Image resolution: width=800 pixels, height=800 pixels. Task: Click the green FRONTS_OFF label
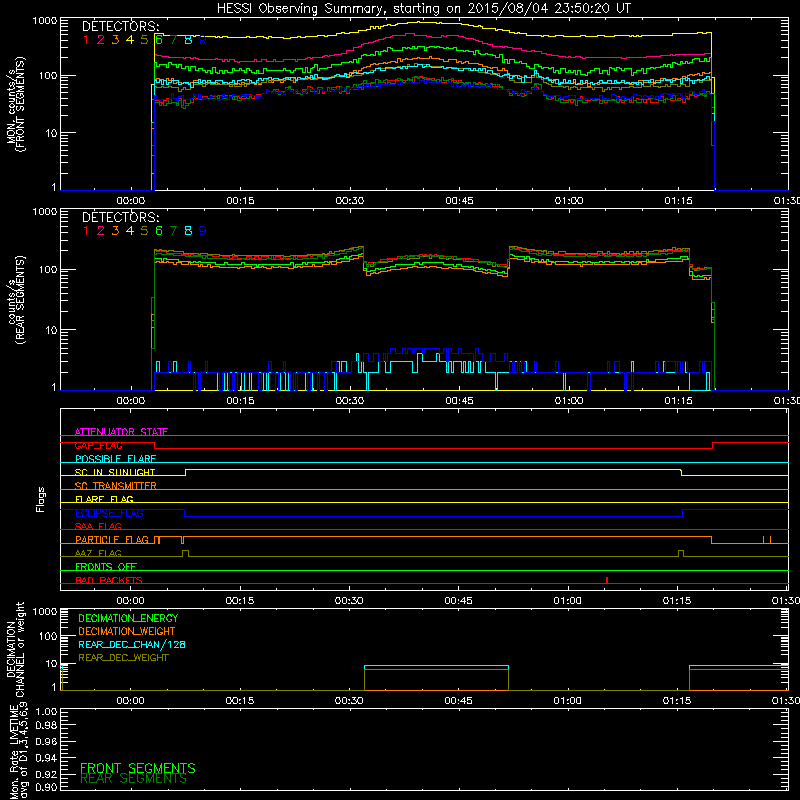106,567
